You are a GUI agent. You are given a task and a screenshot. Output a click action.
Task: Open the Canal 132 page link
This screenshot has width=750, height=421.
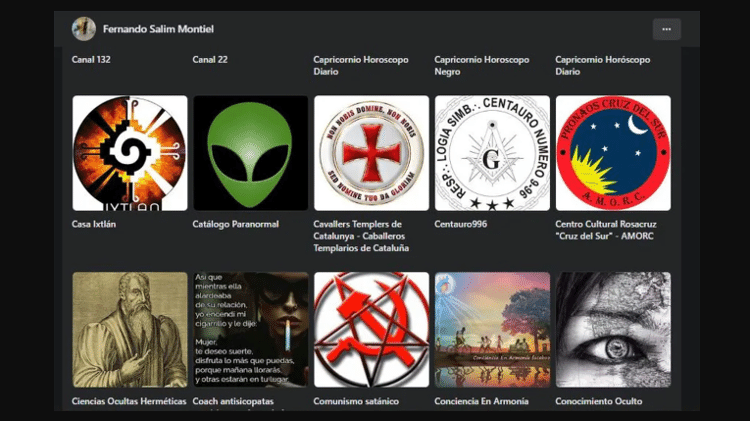point(91,60)
